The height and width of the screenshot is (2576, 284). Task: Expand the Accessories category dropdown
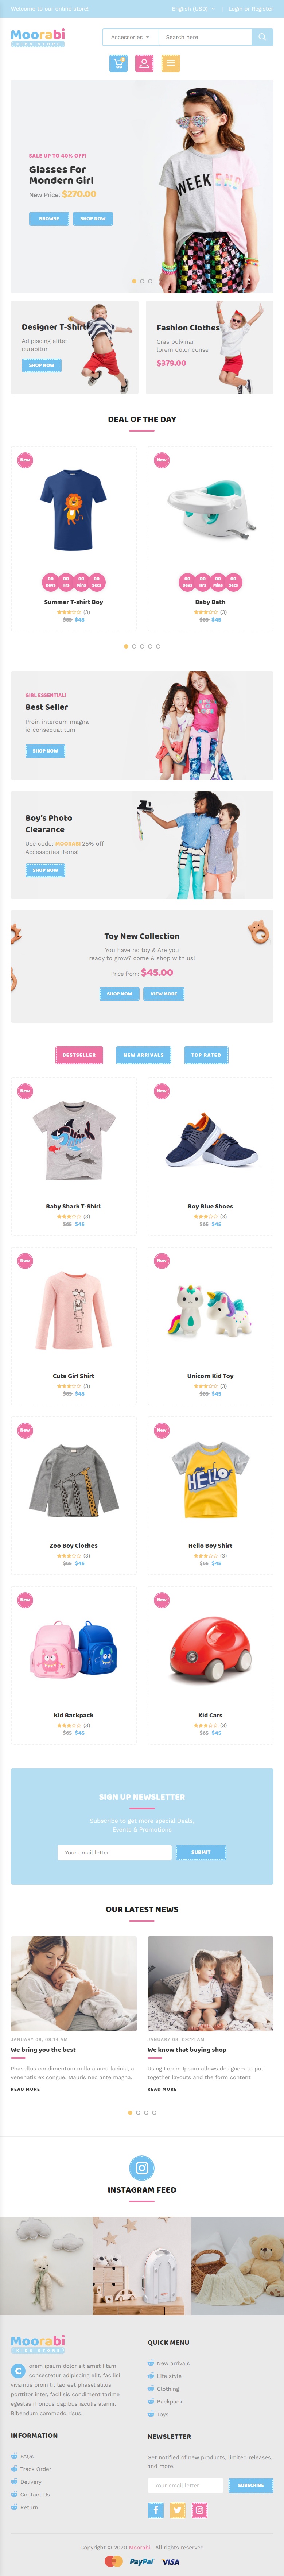click(130, 37)
